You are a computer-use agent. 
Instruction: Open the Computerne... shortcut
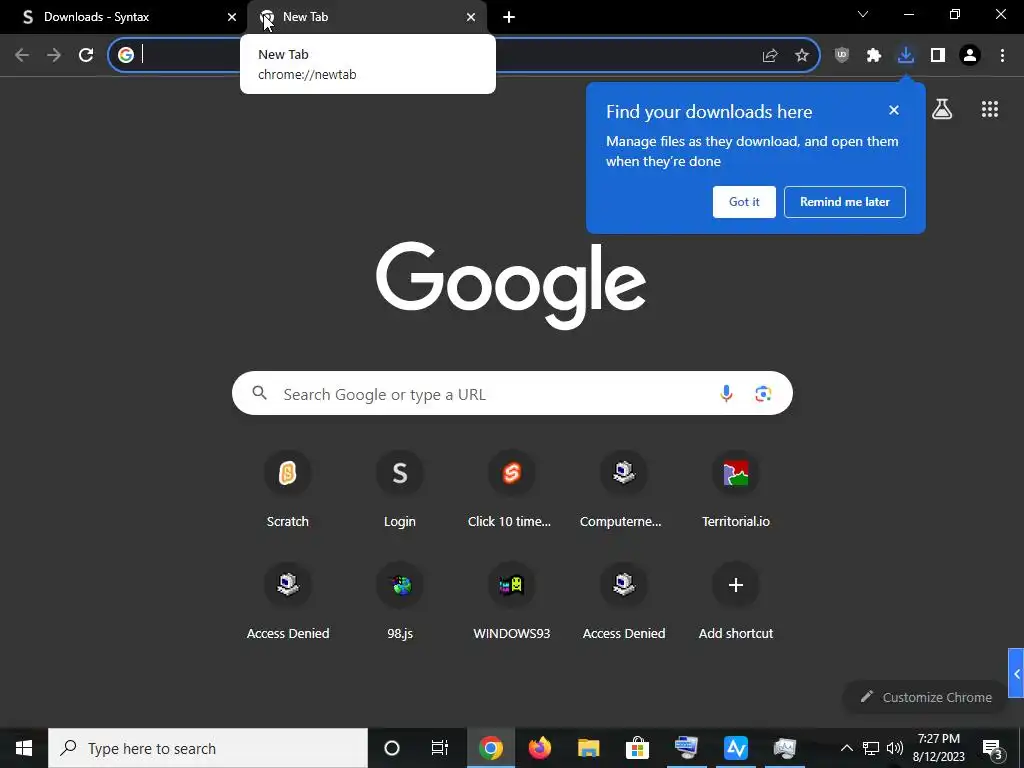tap(624, 490)
